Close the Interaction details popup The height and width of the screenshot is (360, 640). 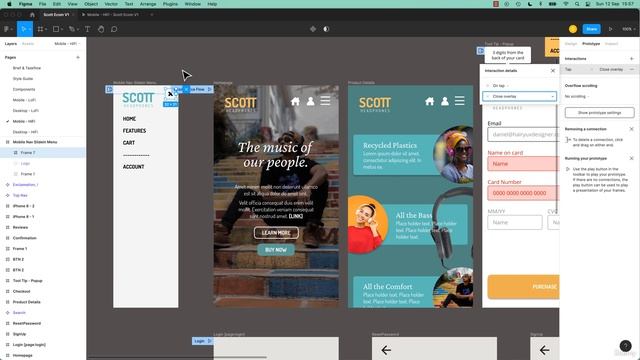click(553, 71)
